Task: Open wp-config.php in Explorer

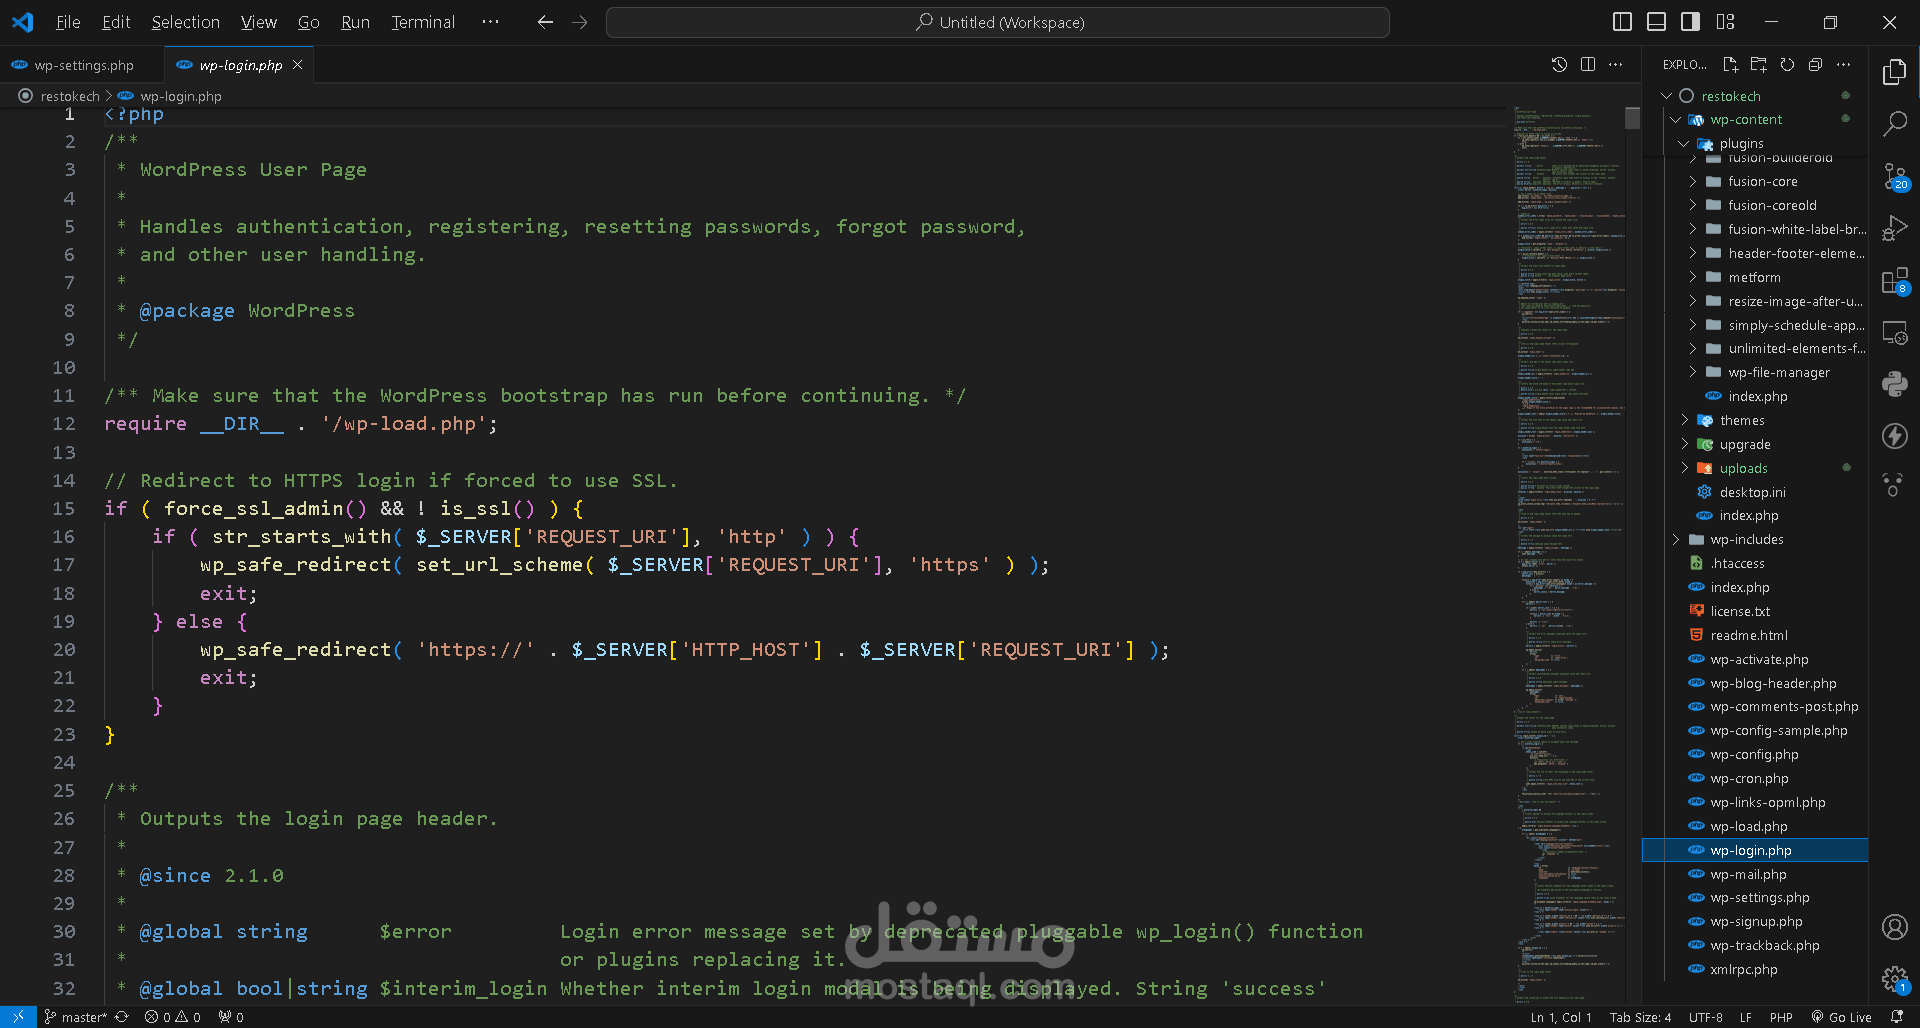Action: [x=1755, y=755]
